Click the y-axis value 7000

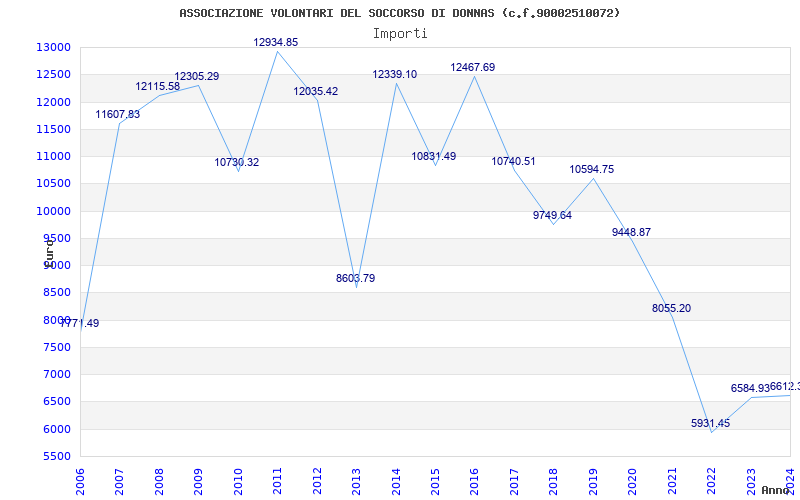pos(56,374)
